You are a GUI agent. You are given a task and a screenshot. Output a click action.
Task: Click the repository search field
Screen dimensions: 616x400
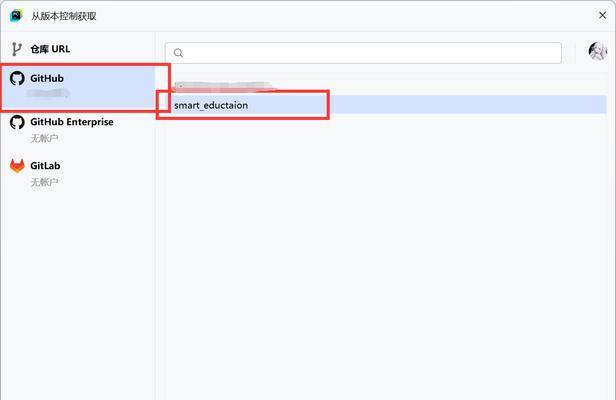[x=363, y=53]
